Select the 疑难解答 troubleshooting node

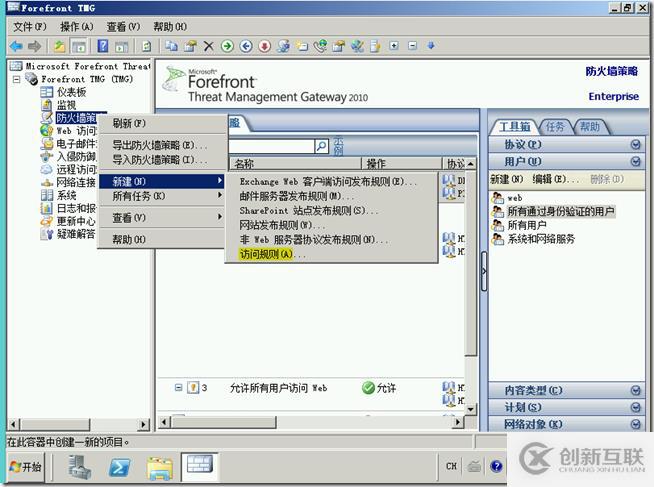(76, 234)
